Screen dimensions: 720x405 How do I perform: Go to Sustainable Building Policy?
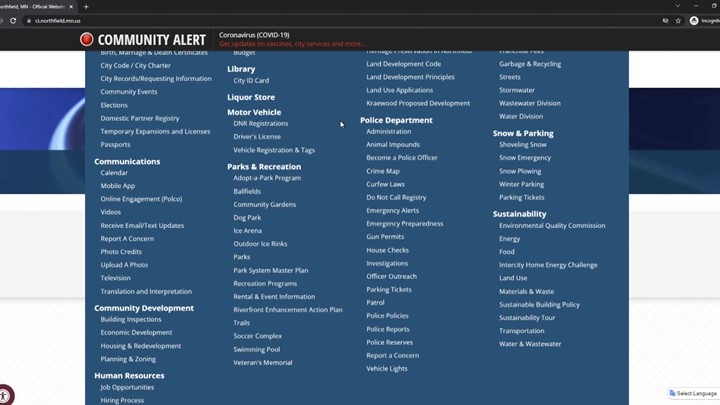(x=540, y=304)
